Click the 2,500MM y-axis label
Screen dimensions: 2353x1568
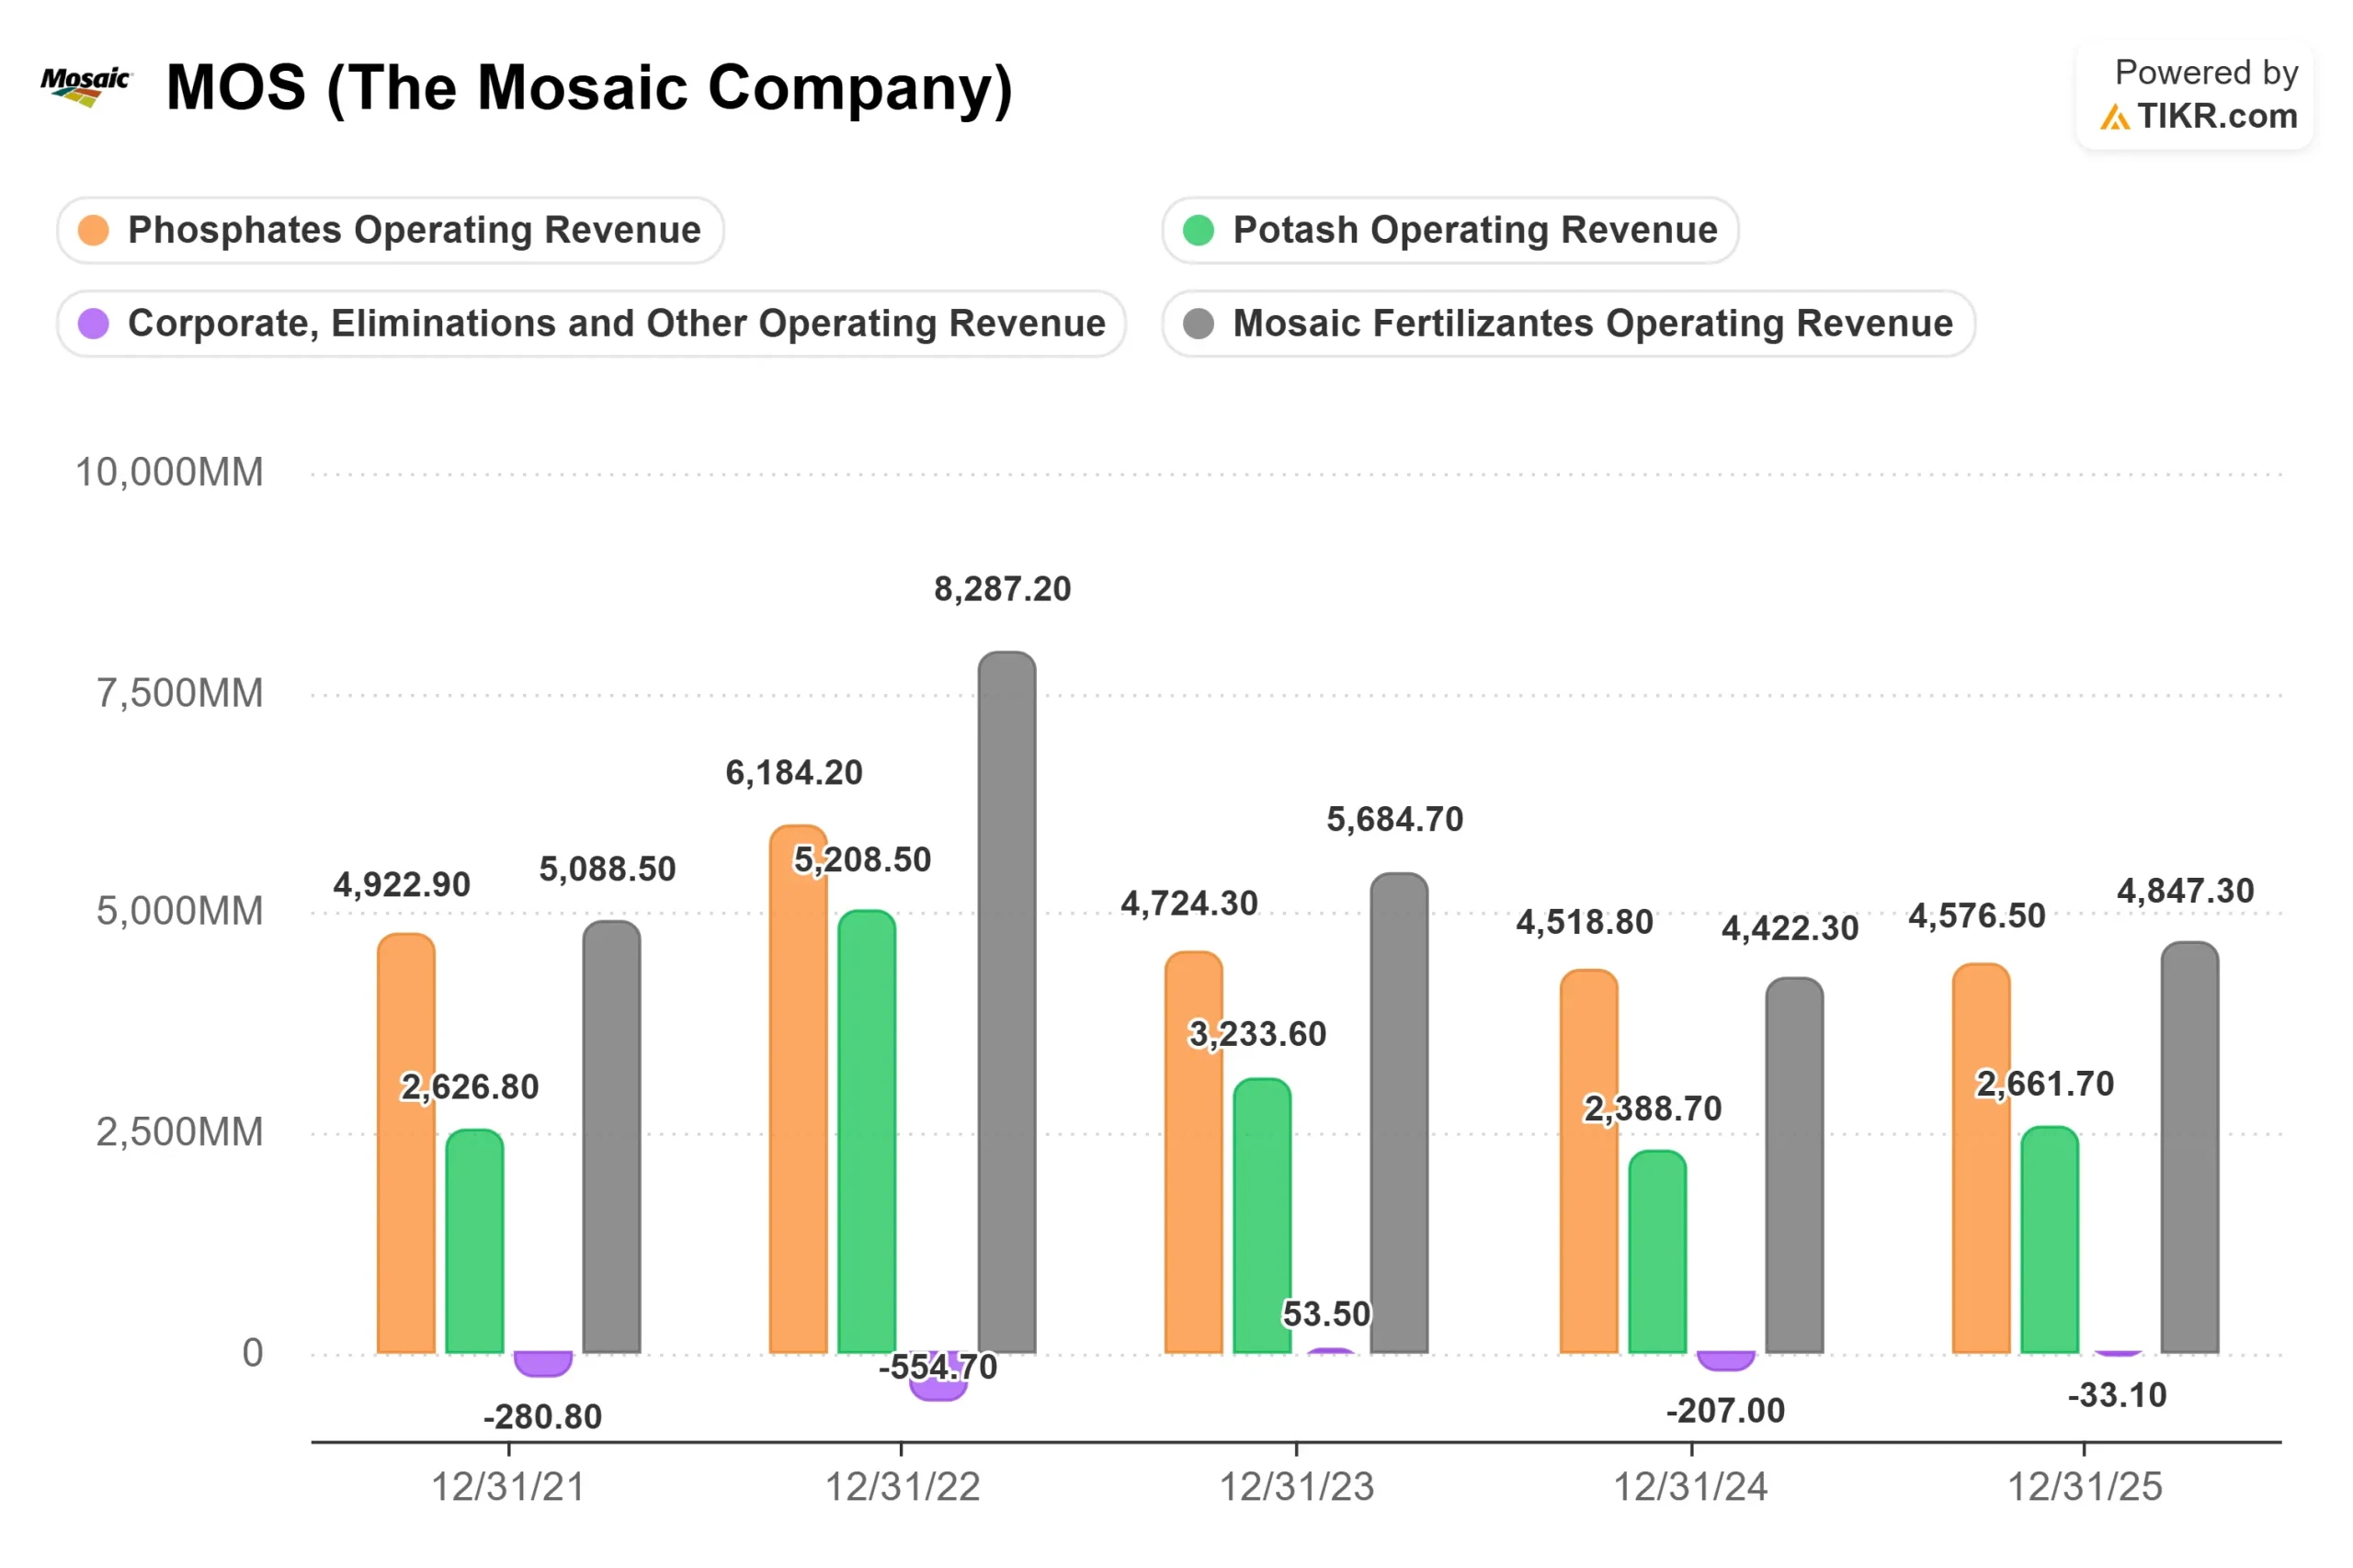(180, 1132)
